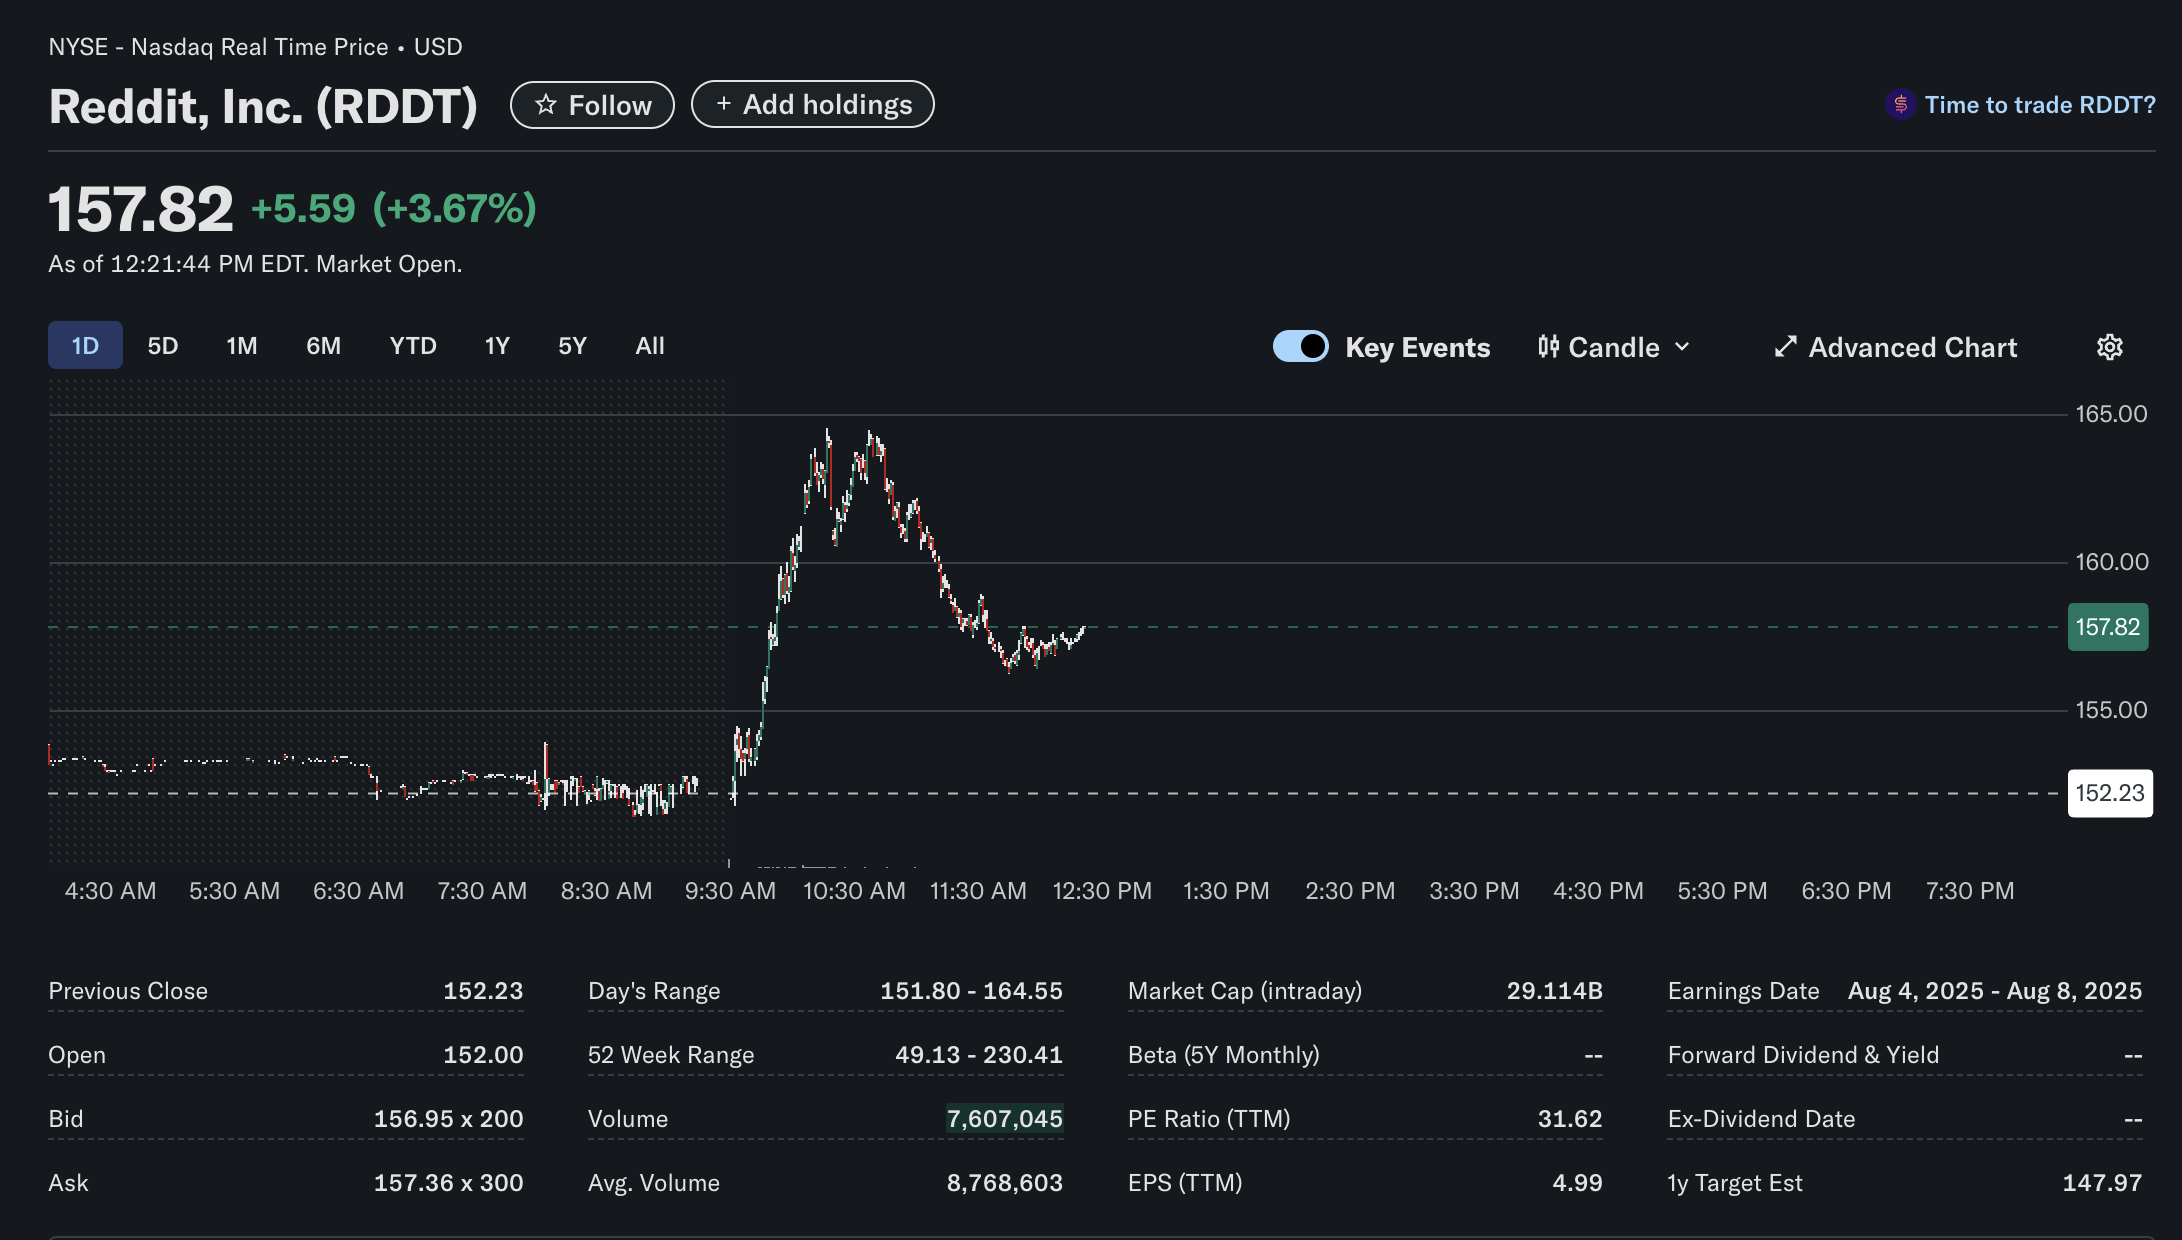The image size is (2182, 1240).
Task: Show All historical range
Action: (x=650, y=346)
